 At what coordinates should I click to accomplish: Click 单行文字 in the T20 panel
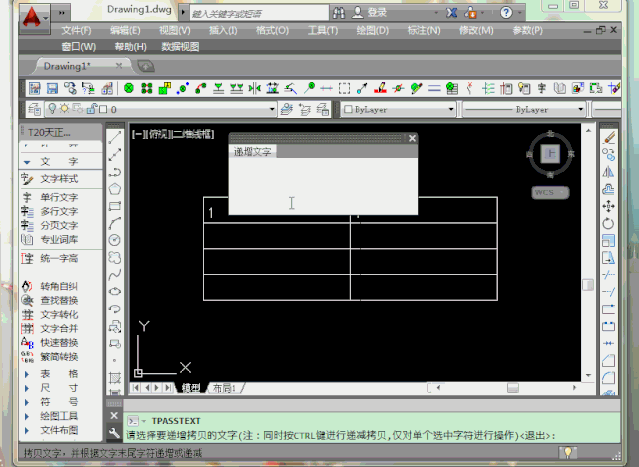[59, 197]
